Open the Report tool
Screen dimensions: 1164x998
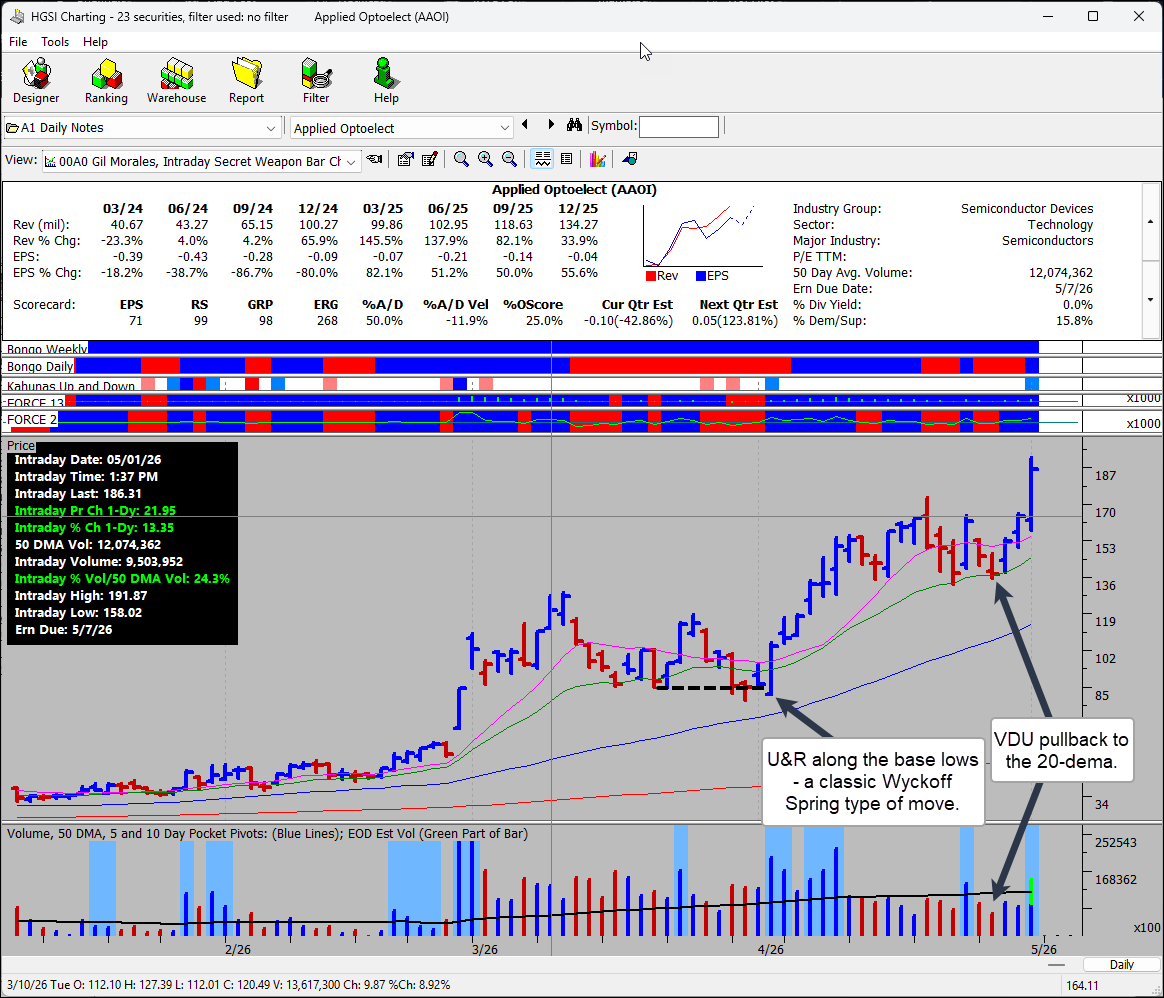246,81
